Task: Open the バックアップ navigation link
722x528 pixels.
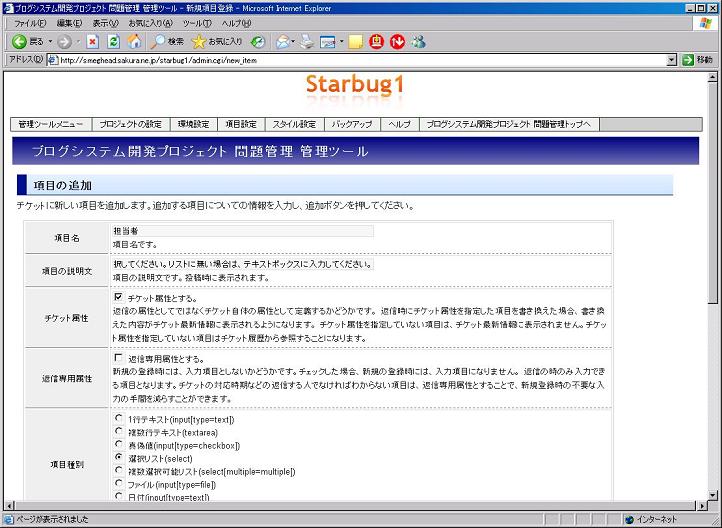Action: click(x=351, y=124)
